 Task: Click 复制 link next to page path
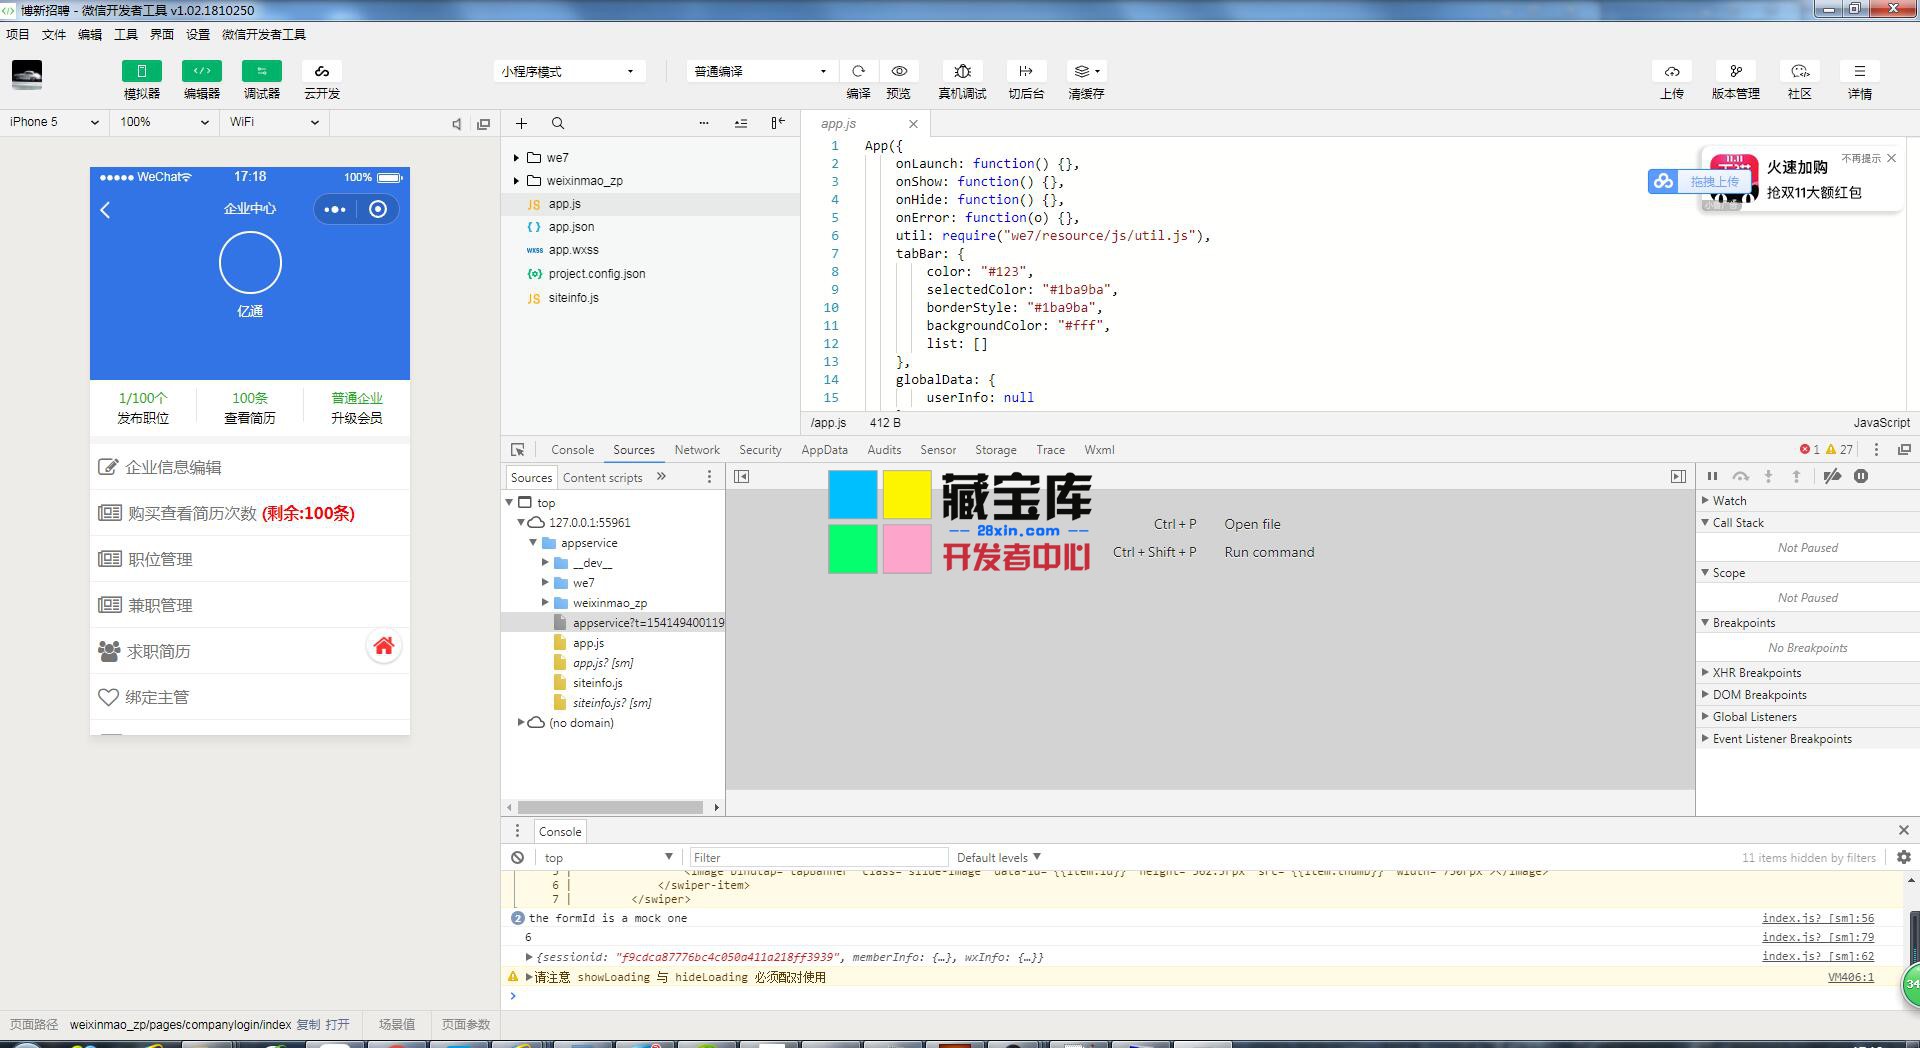308,1025
